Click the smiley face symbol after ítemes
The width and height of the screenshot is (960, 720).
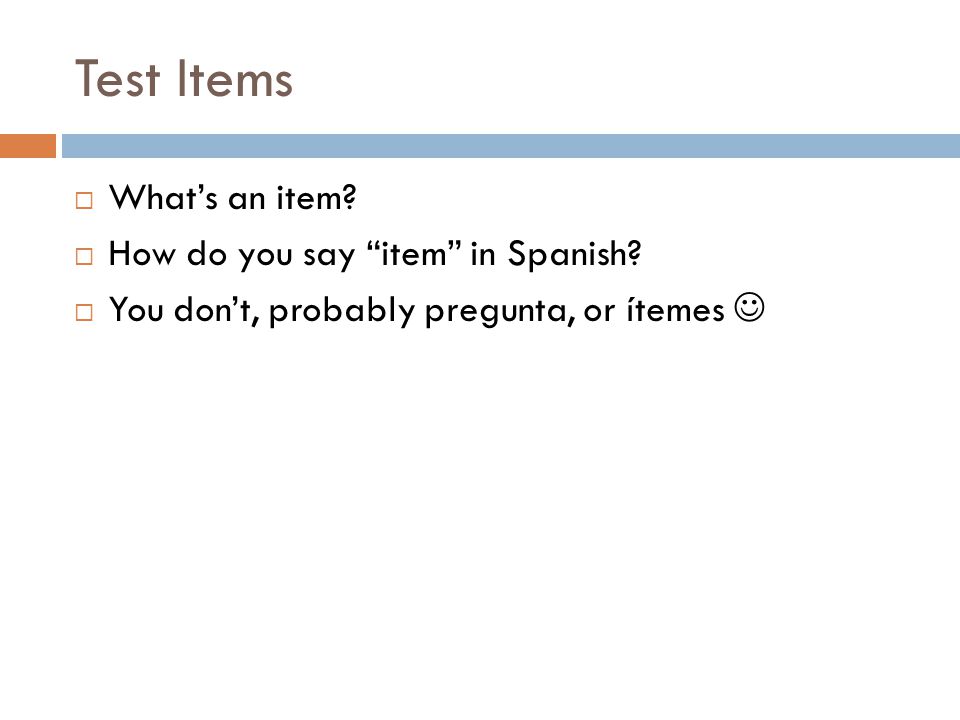(x=749, y=307)
